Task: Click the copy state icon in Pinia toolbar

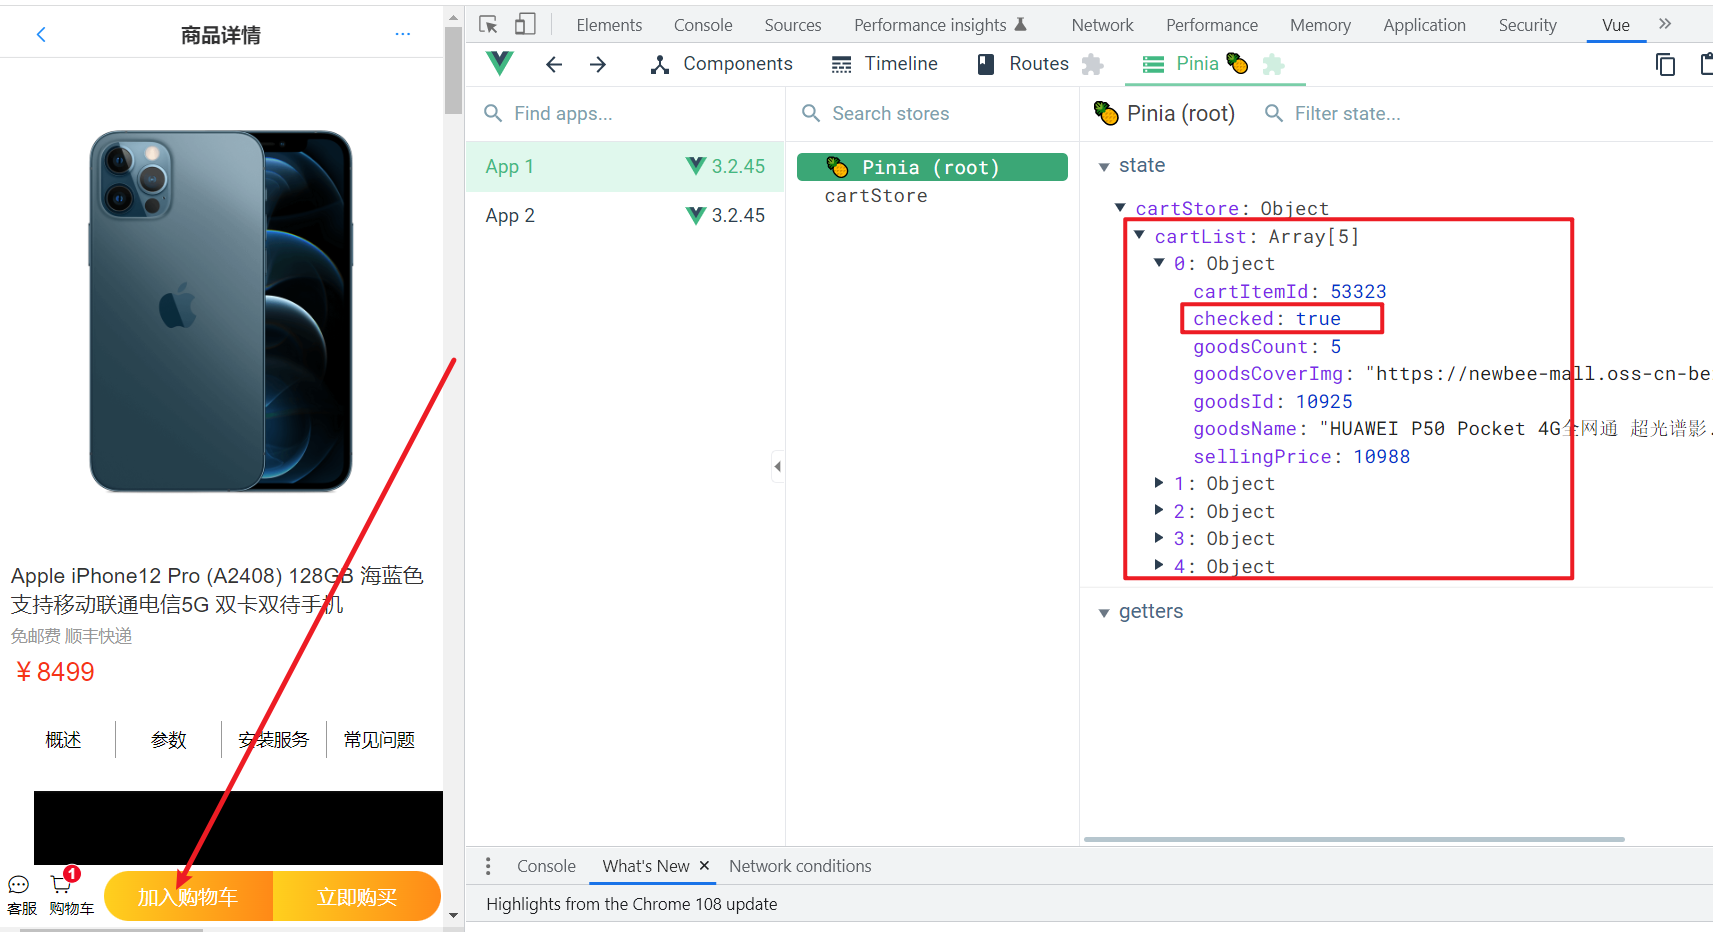Action: [x=1665, y=64]
